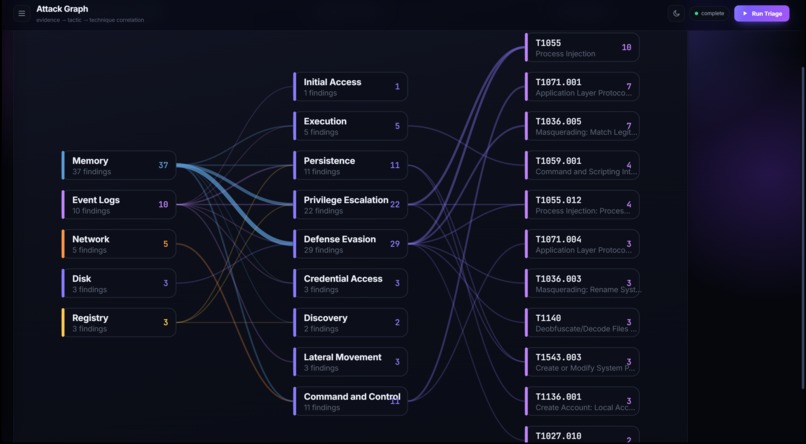Open T1059.001 Command and Scripting node
Screen dimensions: 806x444
coord(582,165)
